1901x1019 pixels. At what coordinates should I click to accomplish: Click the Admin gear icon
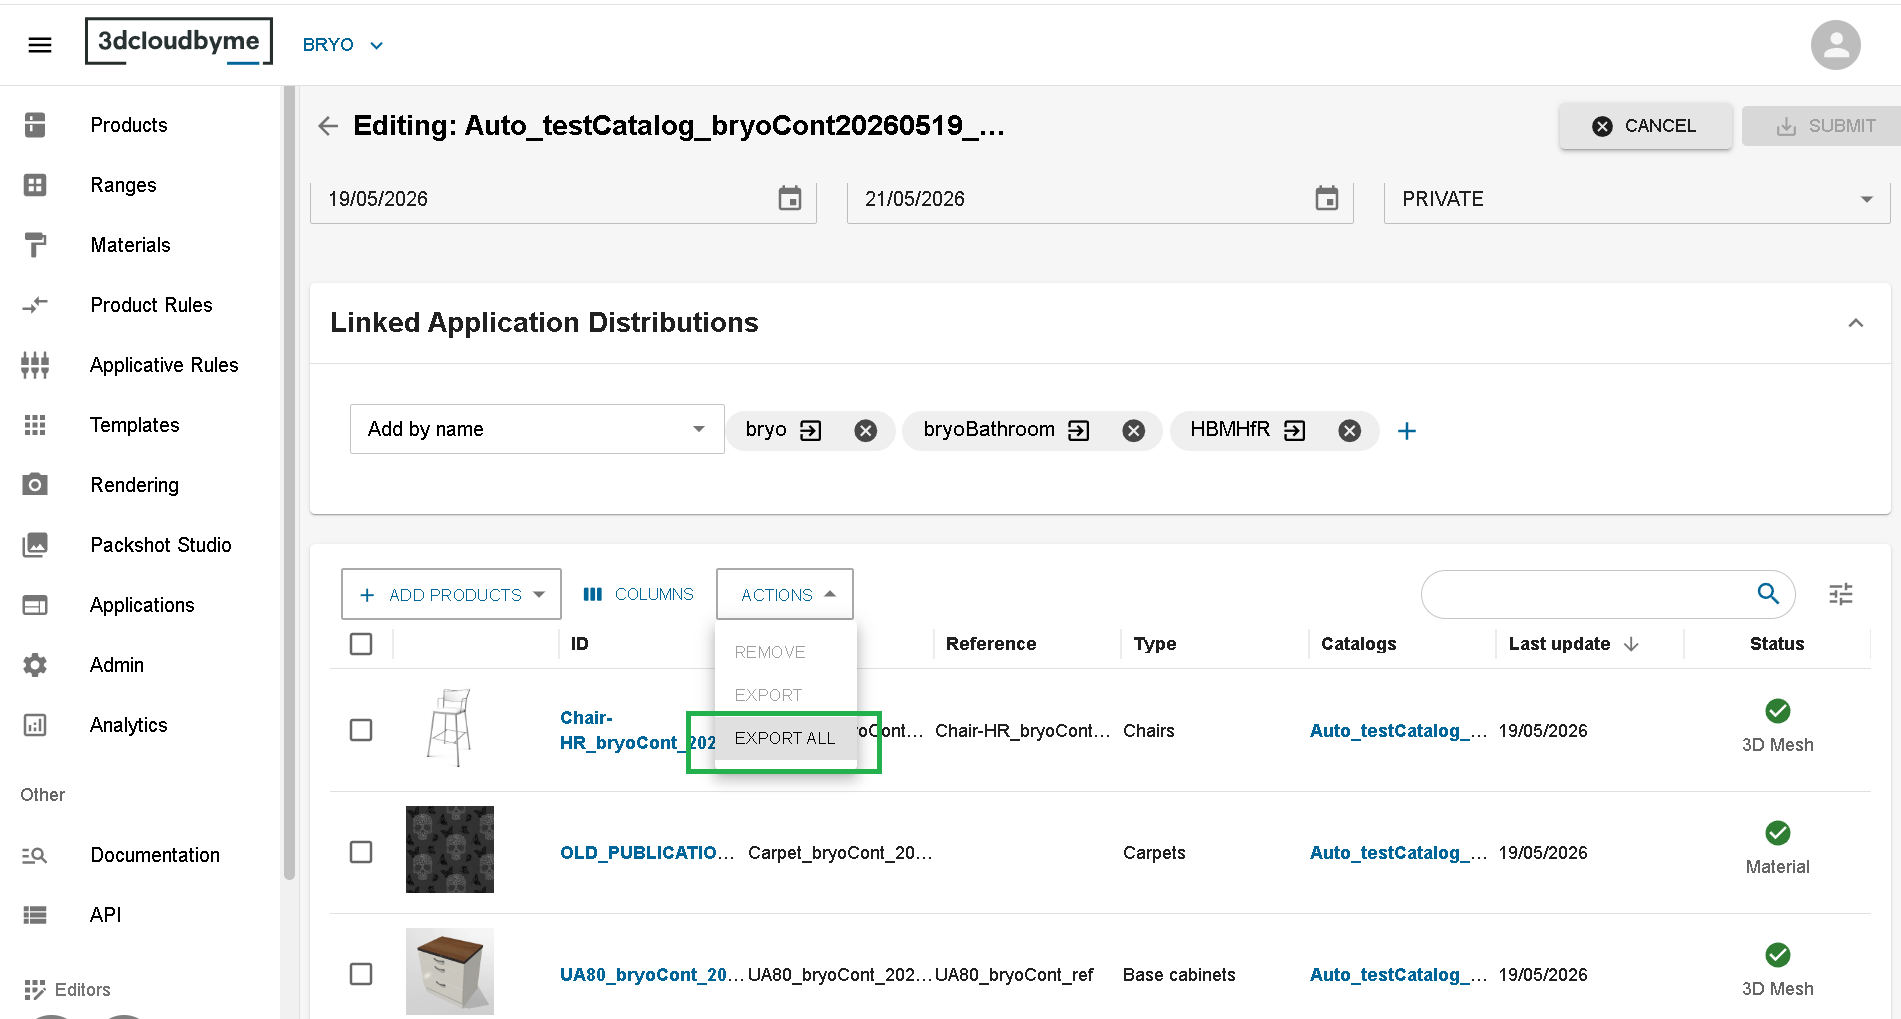[x=35, y=665]
